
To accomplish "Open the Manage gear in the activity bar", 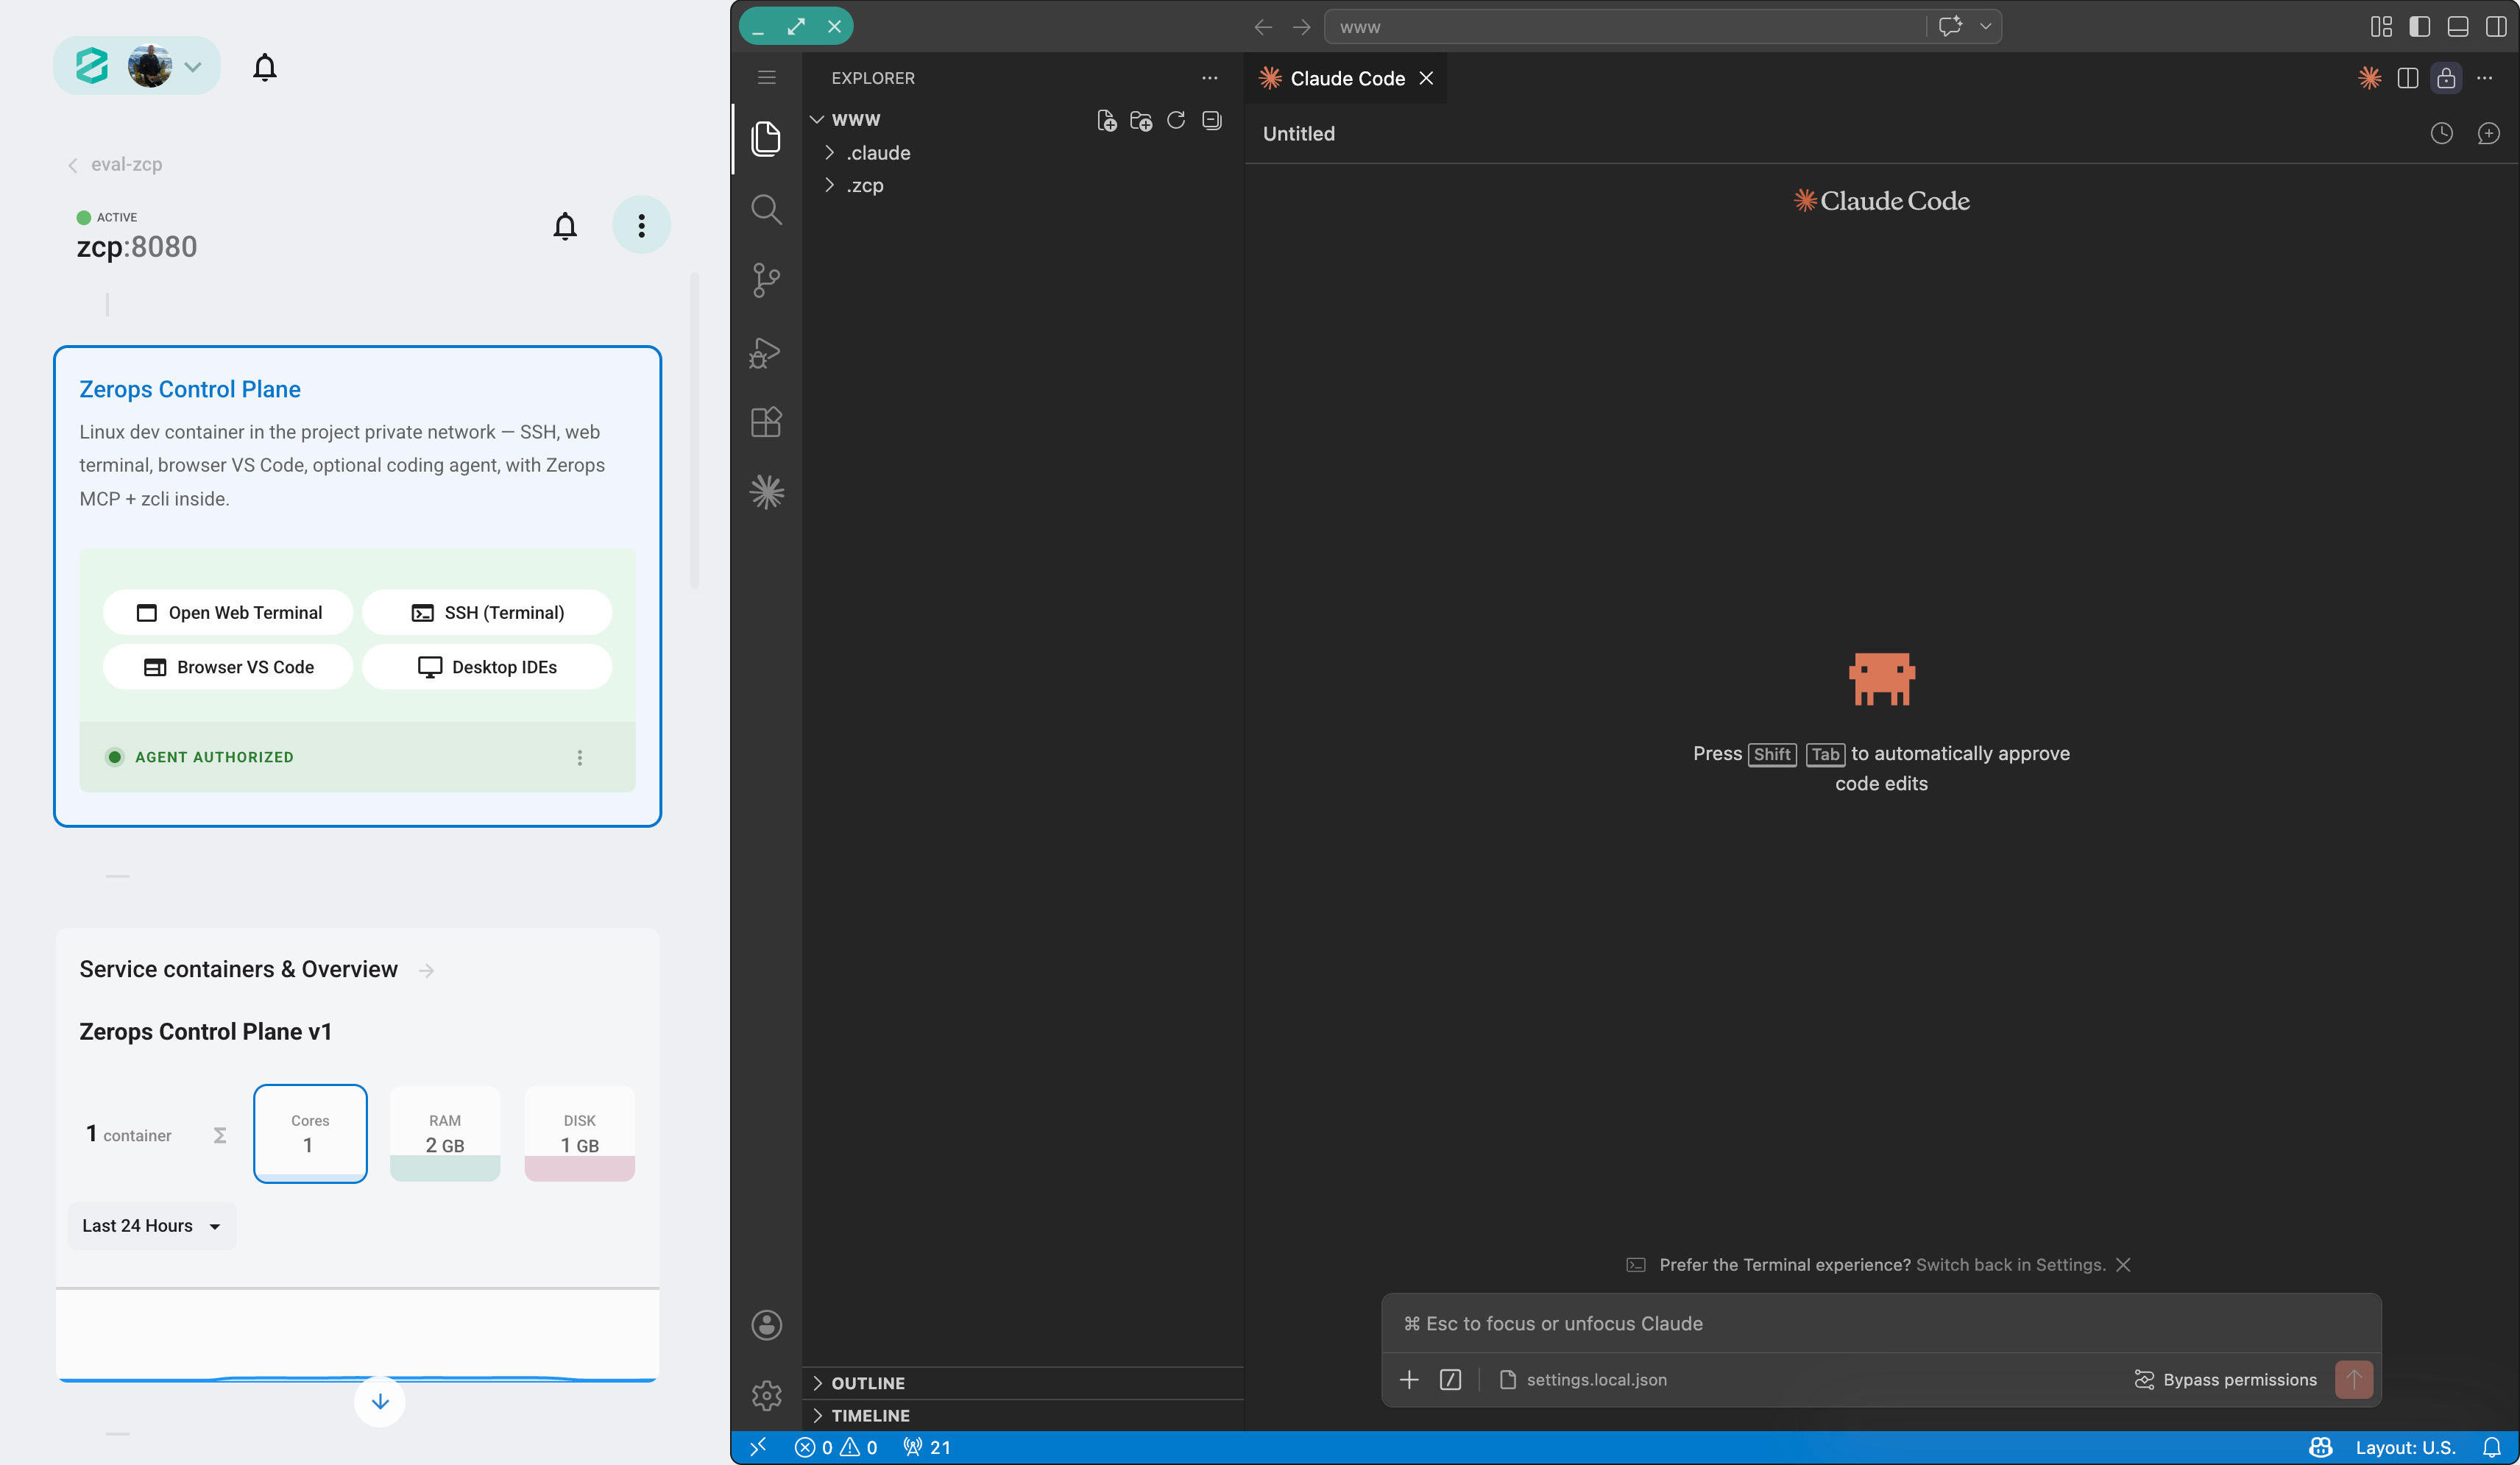I will [766, 1394].
